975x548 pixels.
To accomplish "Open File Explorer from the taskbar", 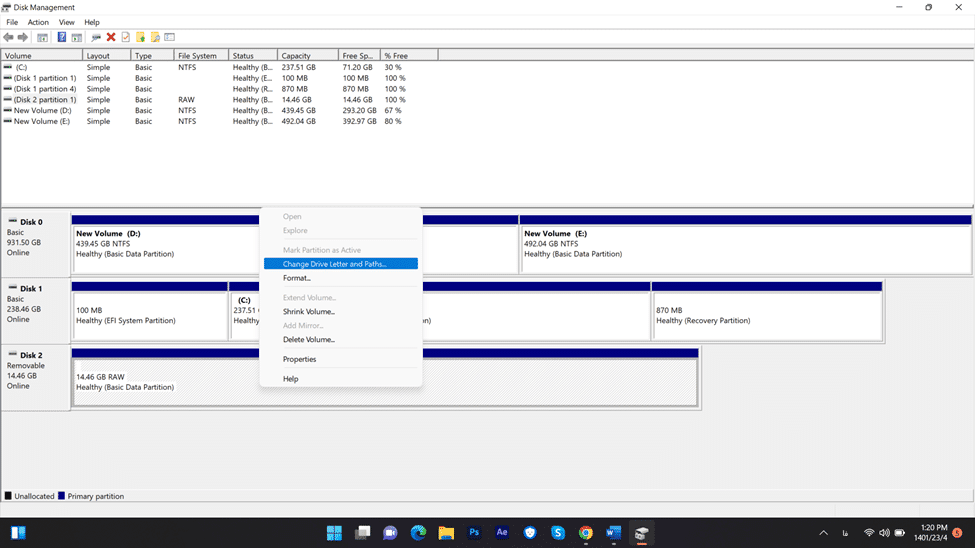I will 446,533.
